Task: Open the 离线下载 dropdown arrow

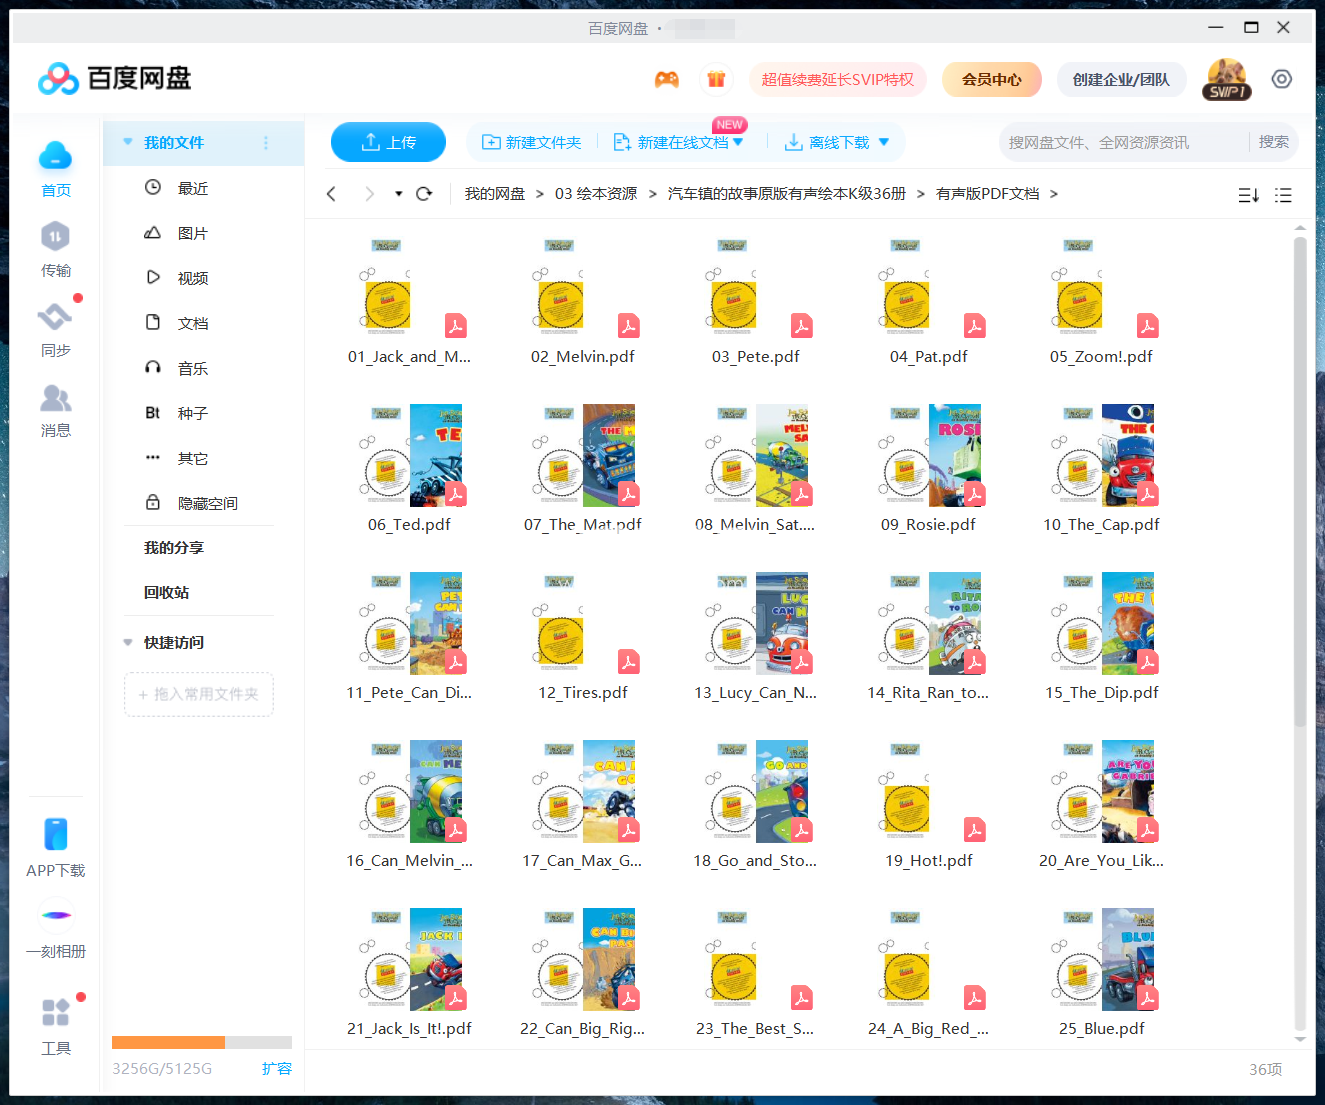Action: point(884,142)
